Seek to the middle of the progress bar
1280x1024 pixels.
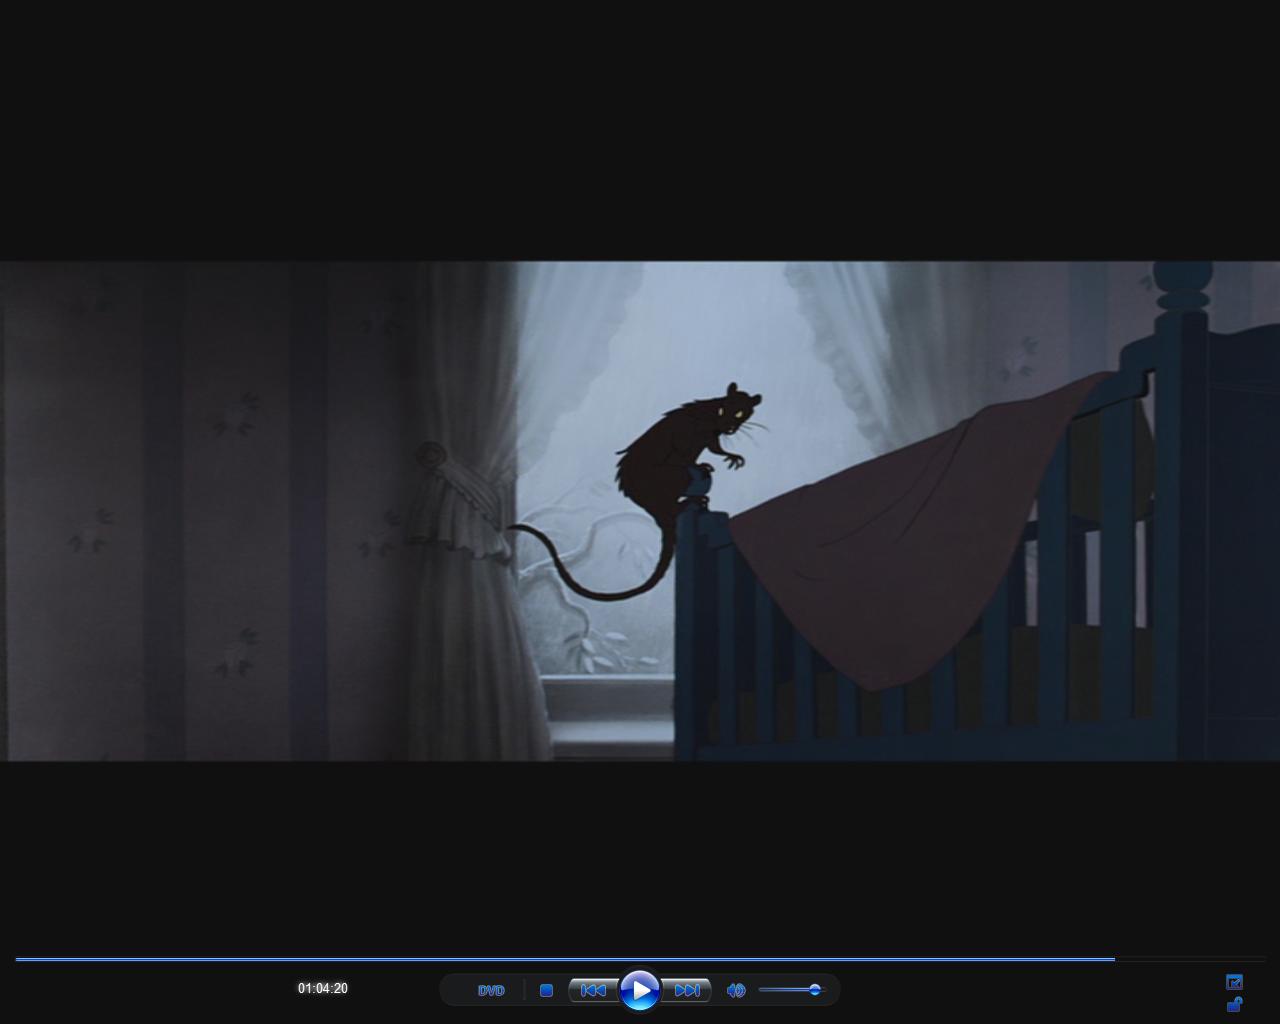click(x=640, y=959)
